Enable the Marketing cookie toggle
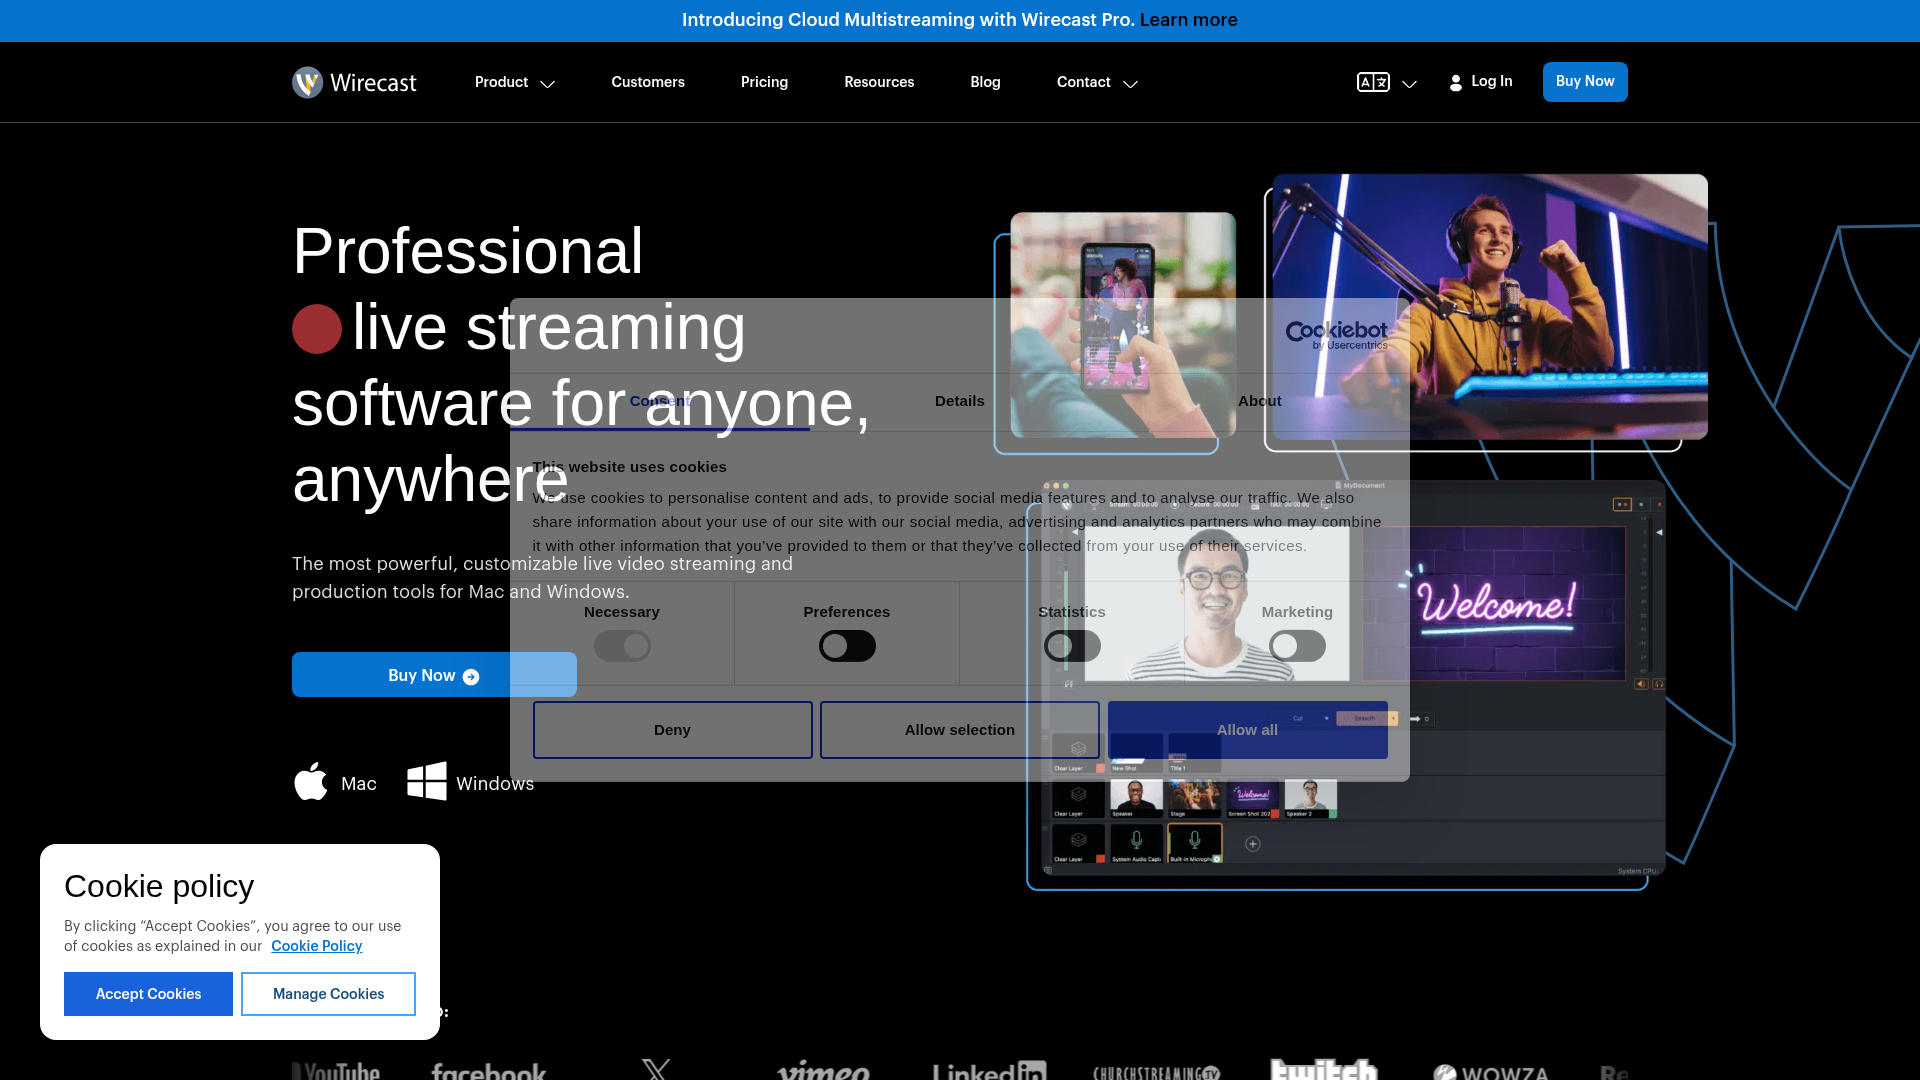The width and height of the screenshot is (1920, 1080). click(1297, 646)
